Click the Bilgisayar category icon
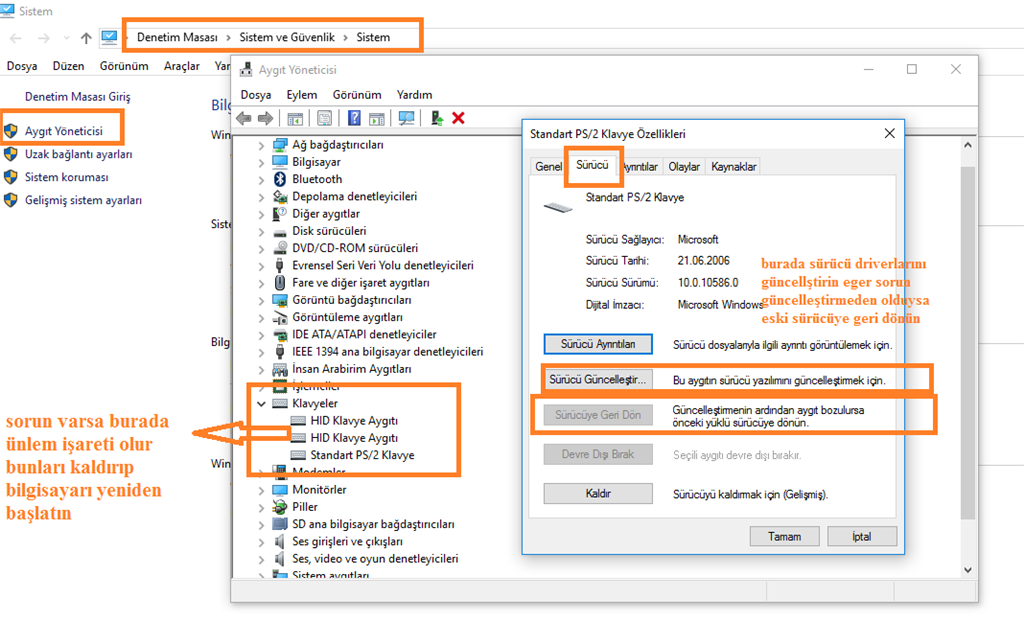 [280, 162]
